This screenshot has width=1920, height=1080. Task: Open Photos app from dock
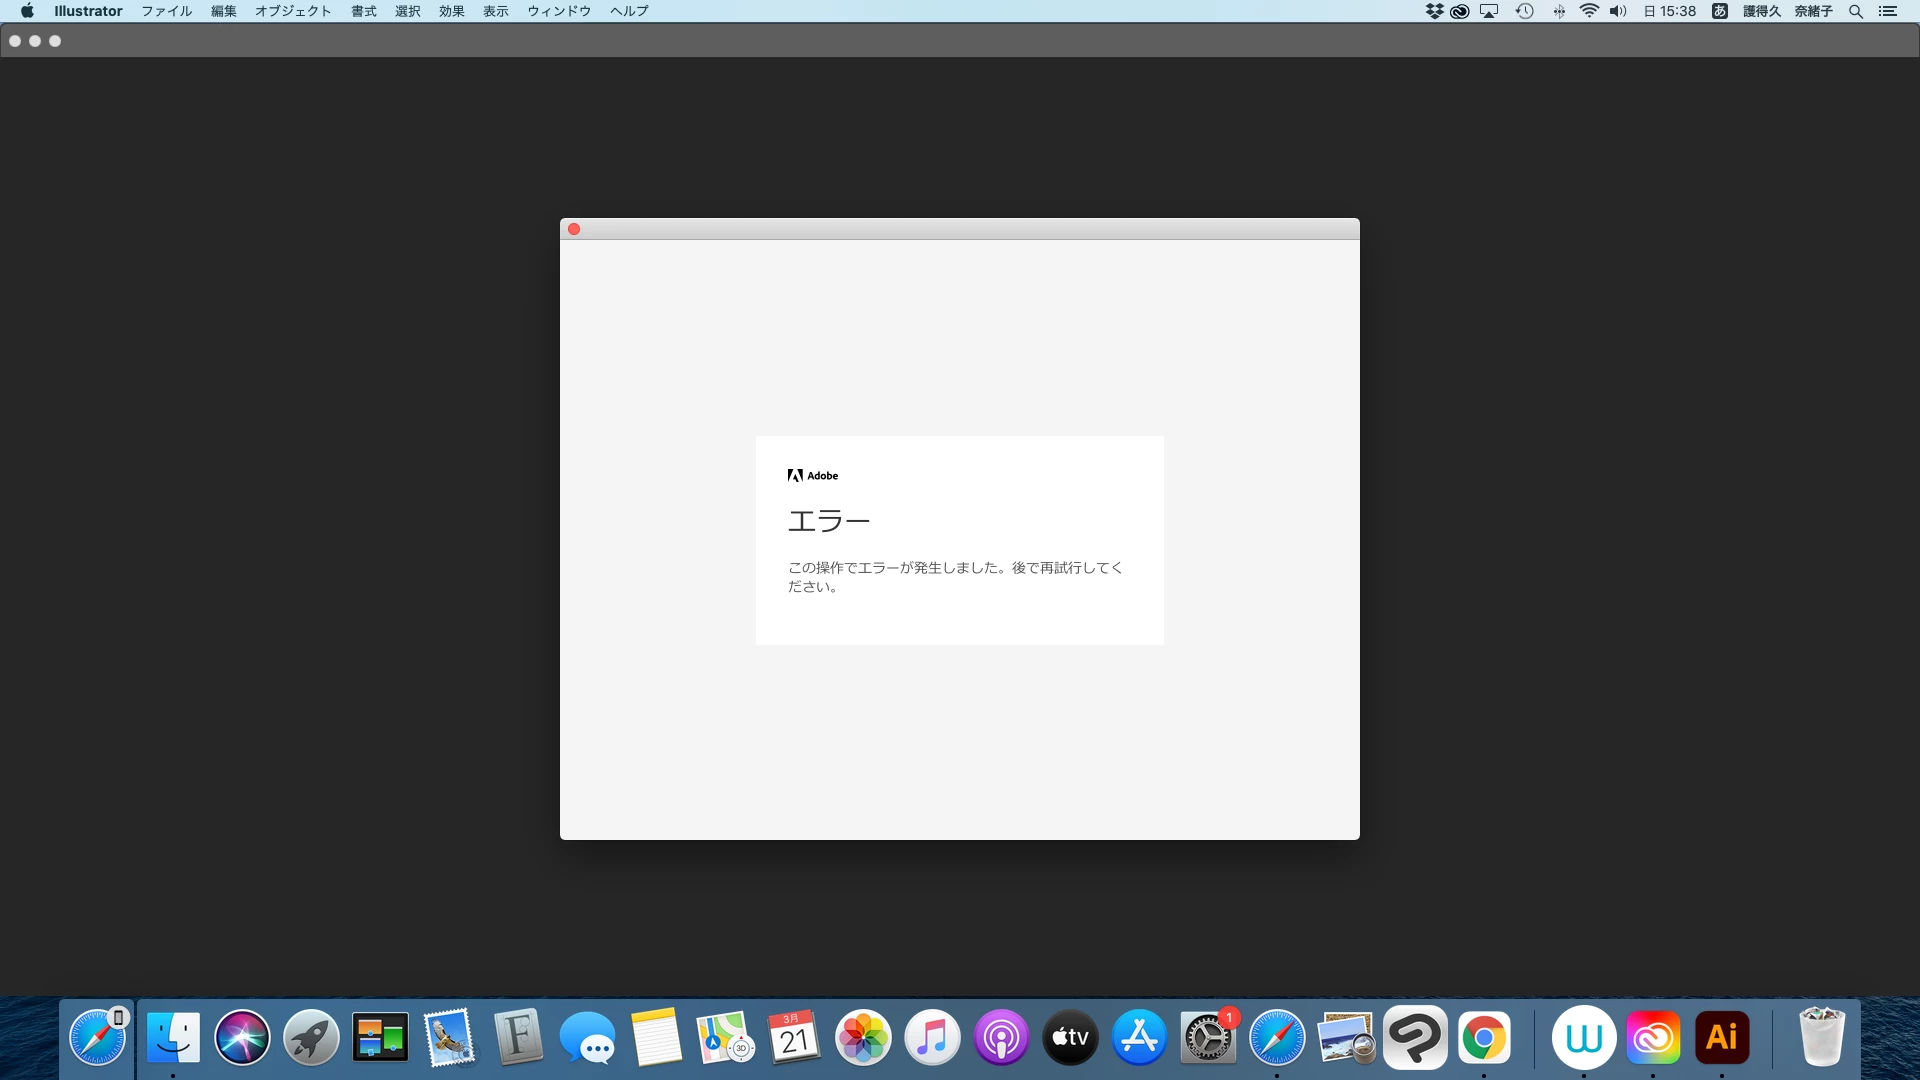(x=862, y=1038)
